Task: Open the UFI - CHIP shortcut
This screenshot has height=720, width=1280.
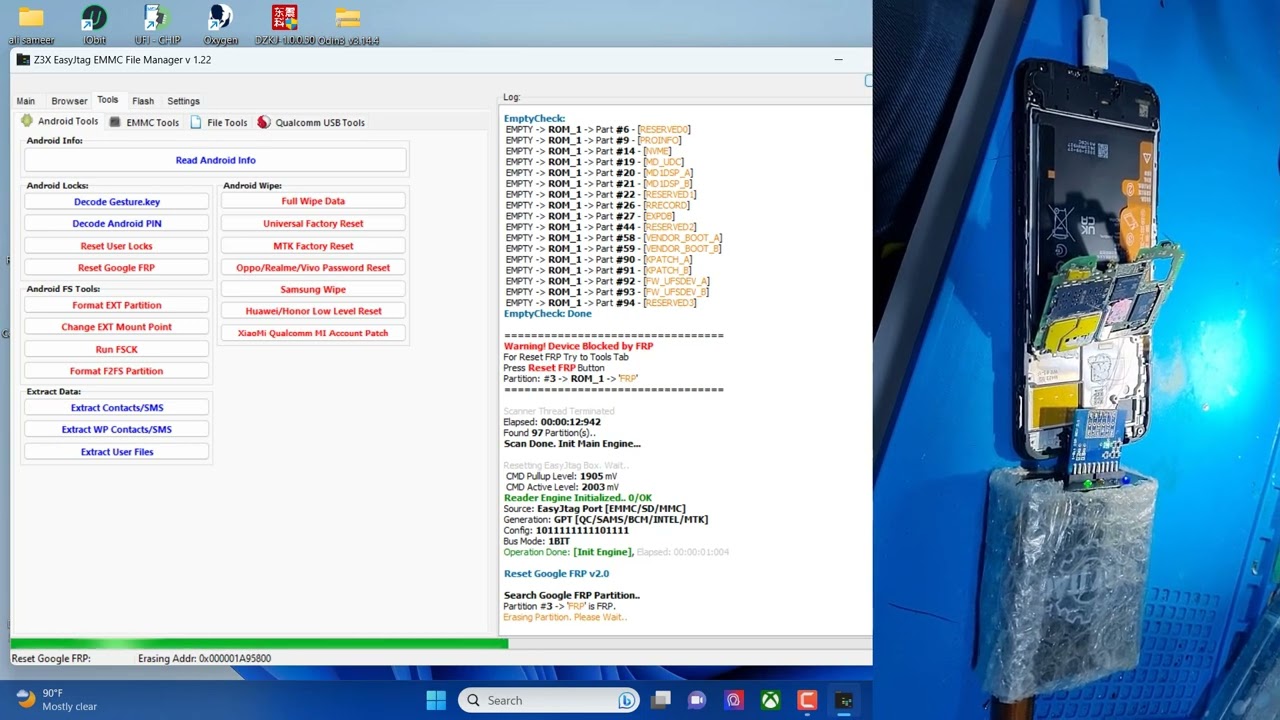Action: pos(157,23)
